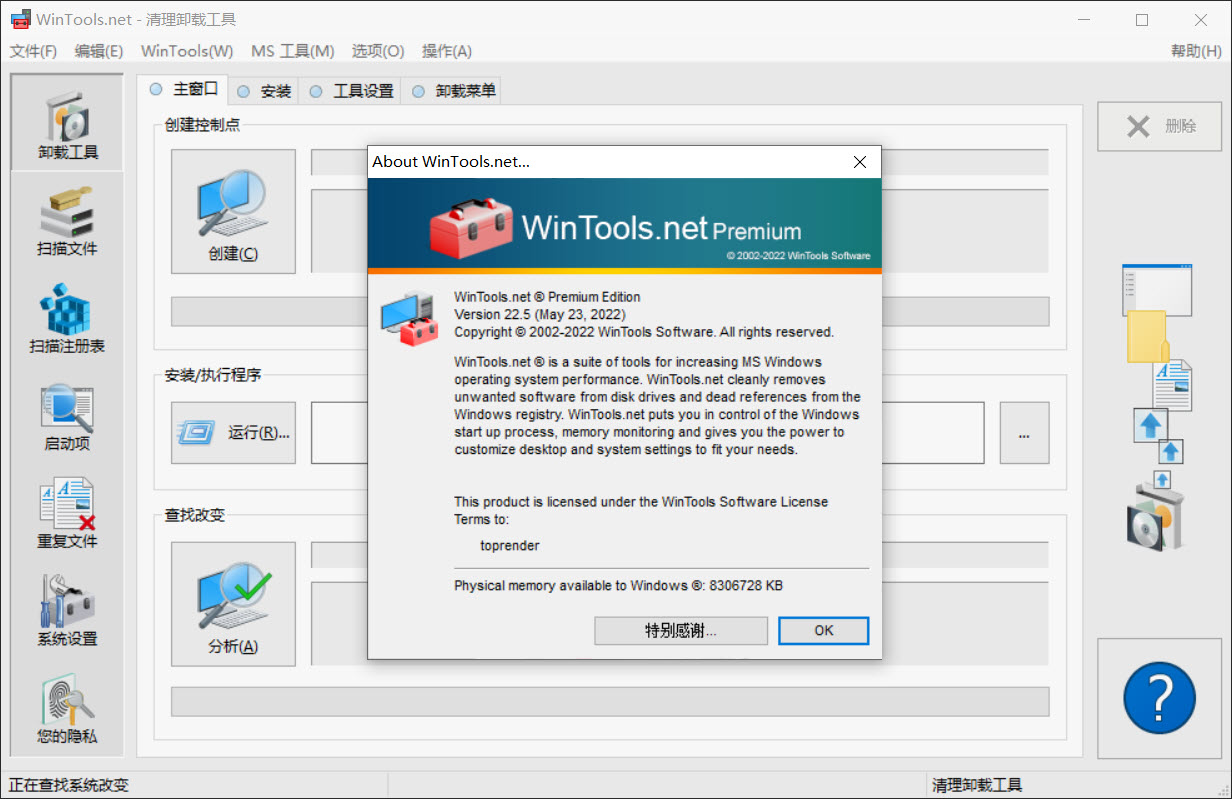The image size is (1232, 799).
Task: Click the program path input field
Action: pos(647,433)
